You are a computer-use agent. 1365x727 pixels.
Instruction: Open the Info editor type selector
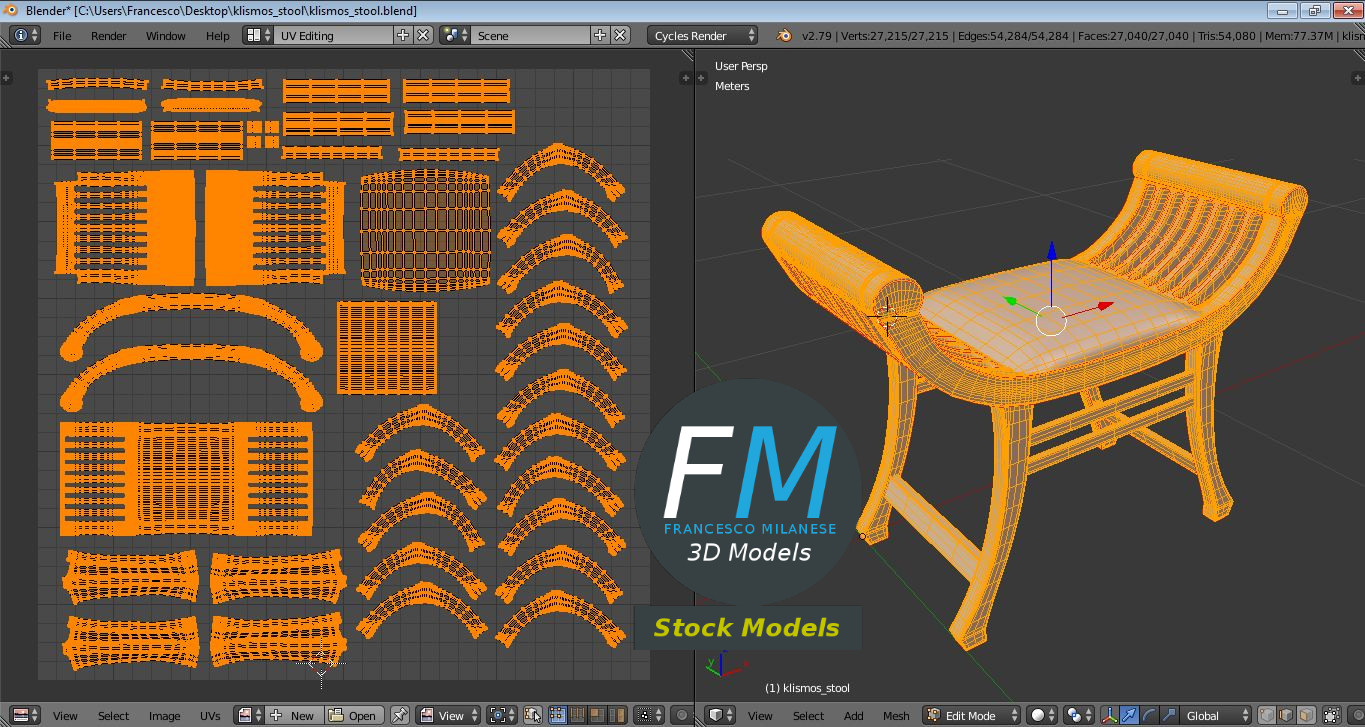pyautogui.click(x=25, y=35)
